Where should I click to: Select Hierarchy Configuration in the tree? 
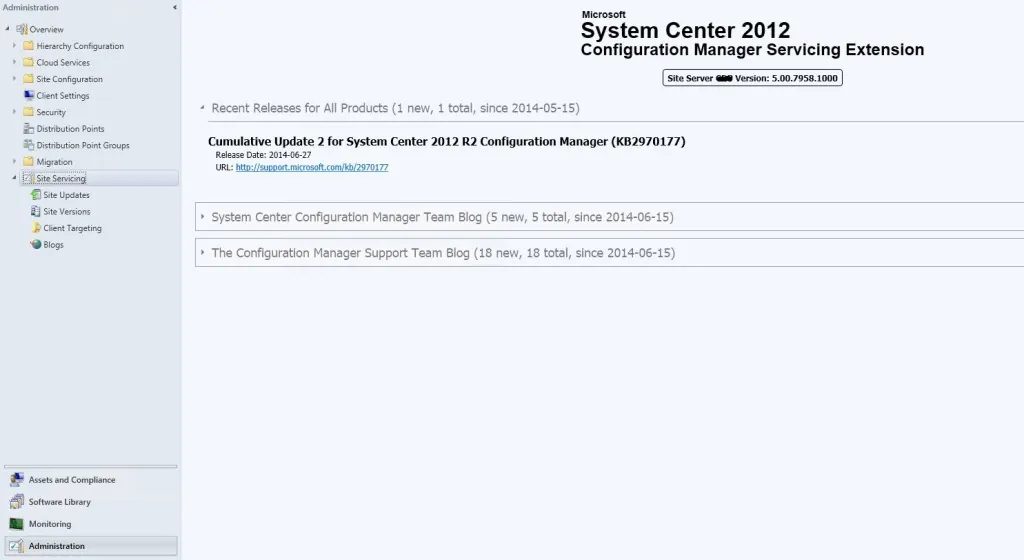tap(80, 46)
